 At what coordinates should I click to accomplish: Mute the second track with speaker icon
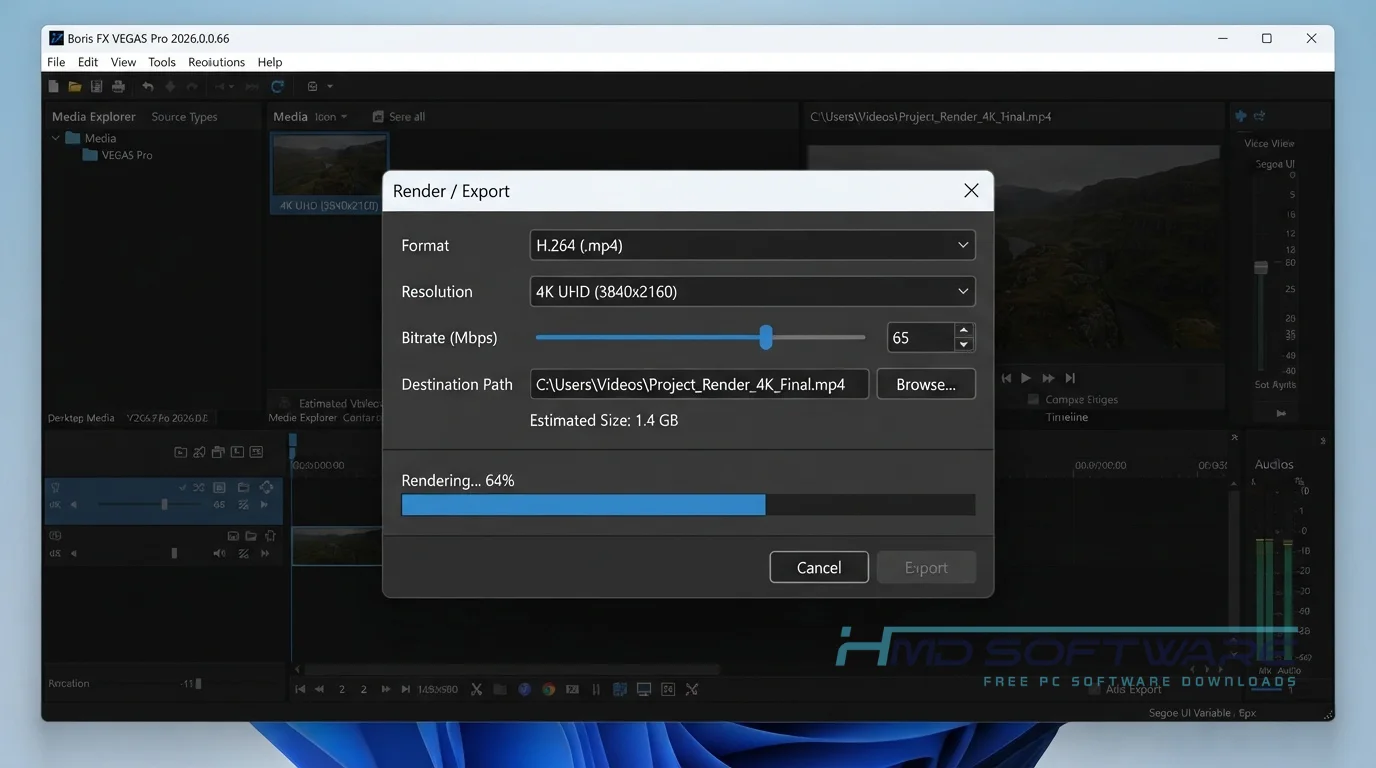click(219, 553)
